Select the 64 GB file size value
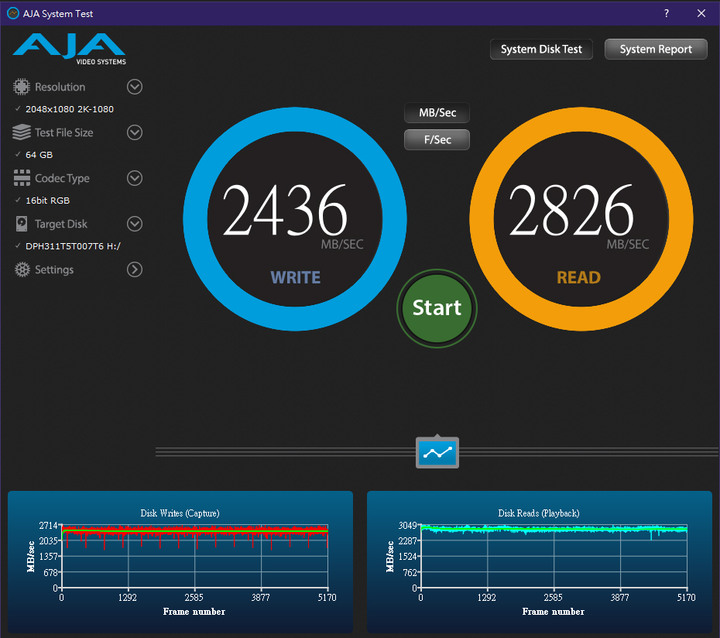This screenshot has width=720, height=638. coord(39,155)
